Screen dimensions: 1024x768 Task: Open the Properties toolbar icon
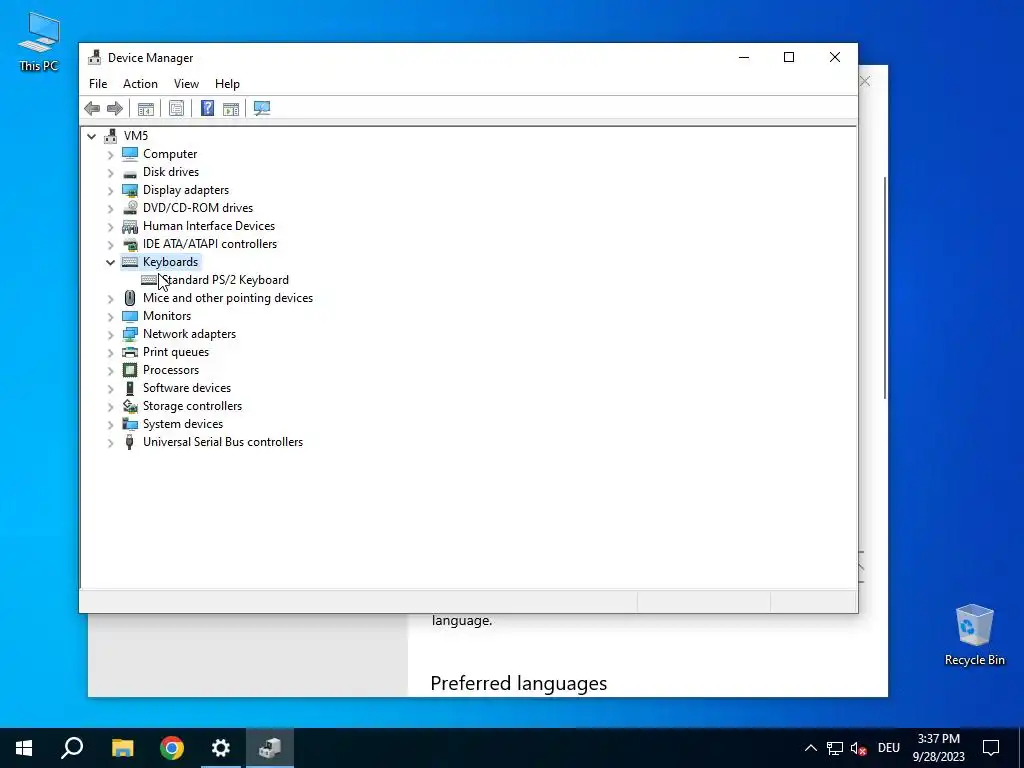176,108
